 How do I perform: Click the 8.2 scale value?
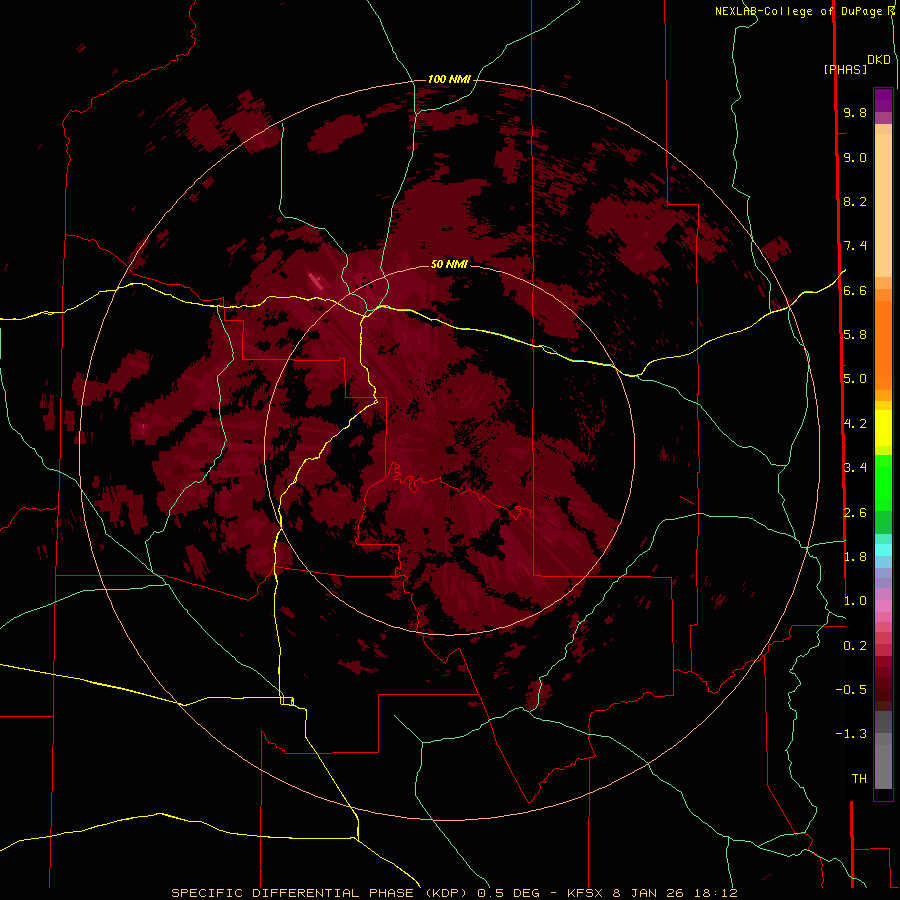pyautogui.click(x=855, y=201)
